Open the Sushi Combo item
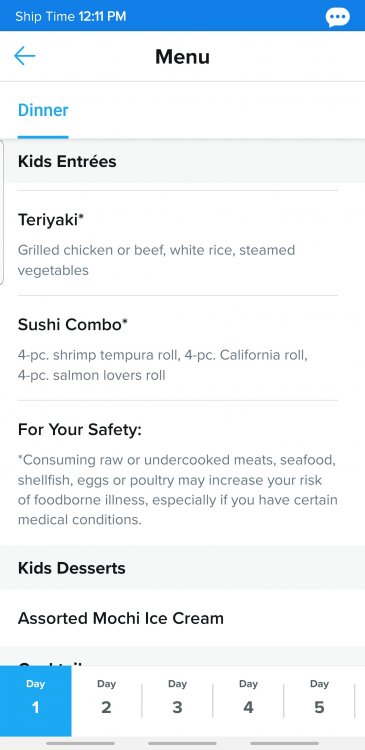365x750 pixels. click(x=178, y=348)
